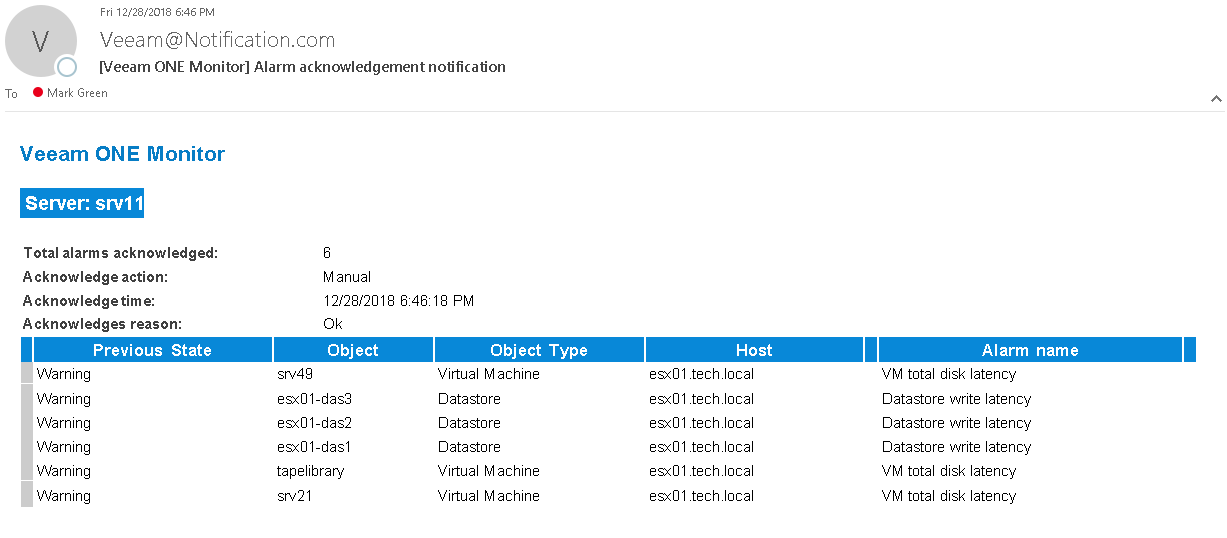
Task: Click the acknowledges reason value Ok
Action: tap(333, 324)
